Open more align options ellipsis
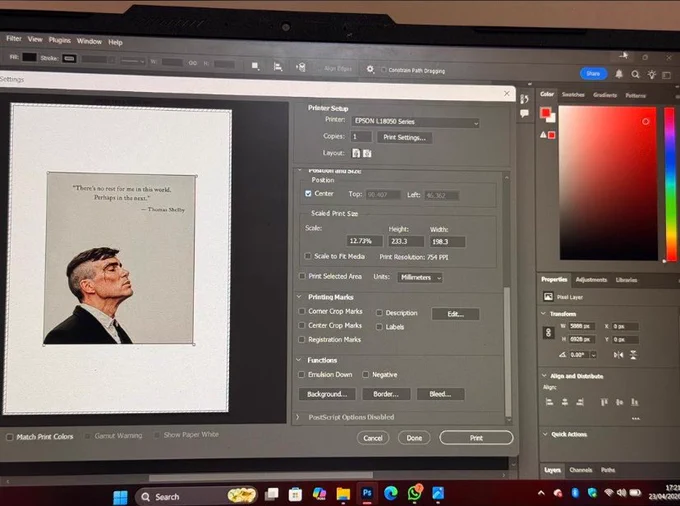This screenshot has height=506, width=680. tap(636, 419)
